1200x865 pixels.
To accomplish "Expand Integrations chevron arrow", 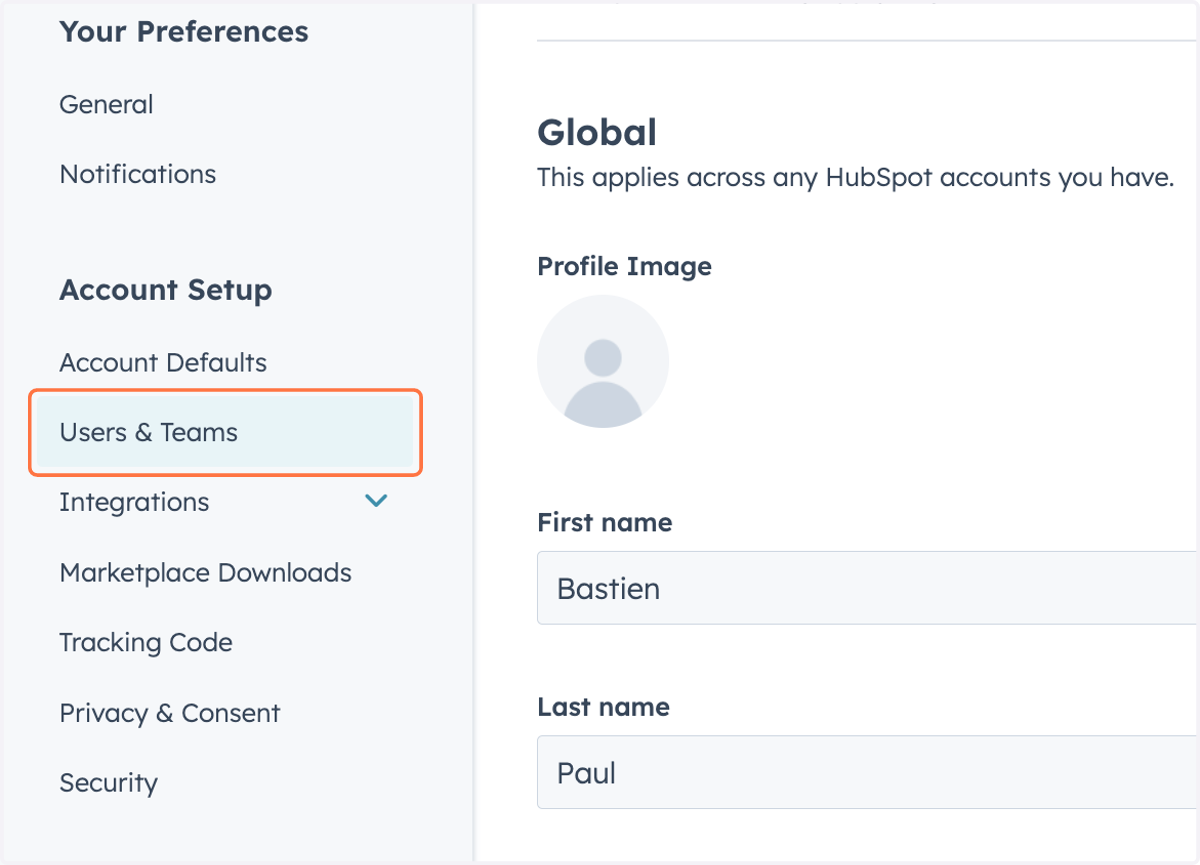I will [x=376, y=500].
